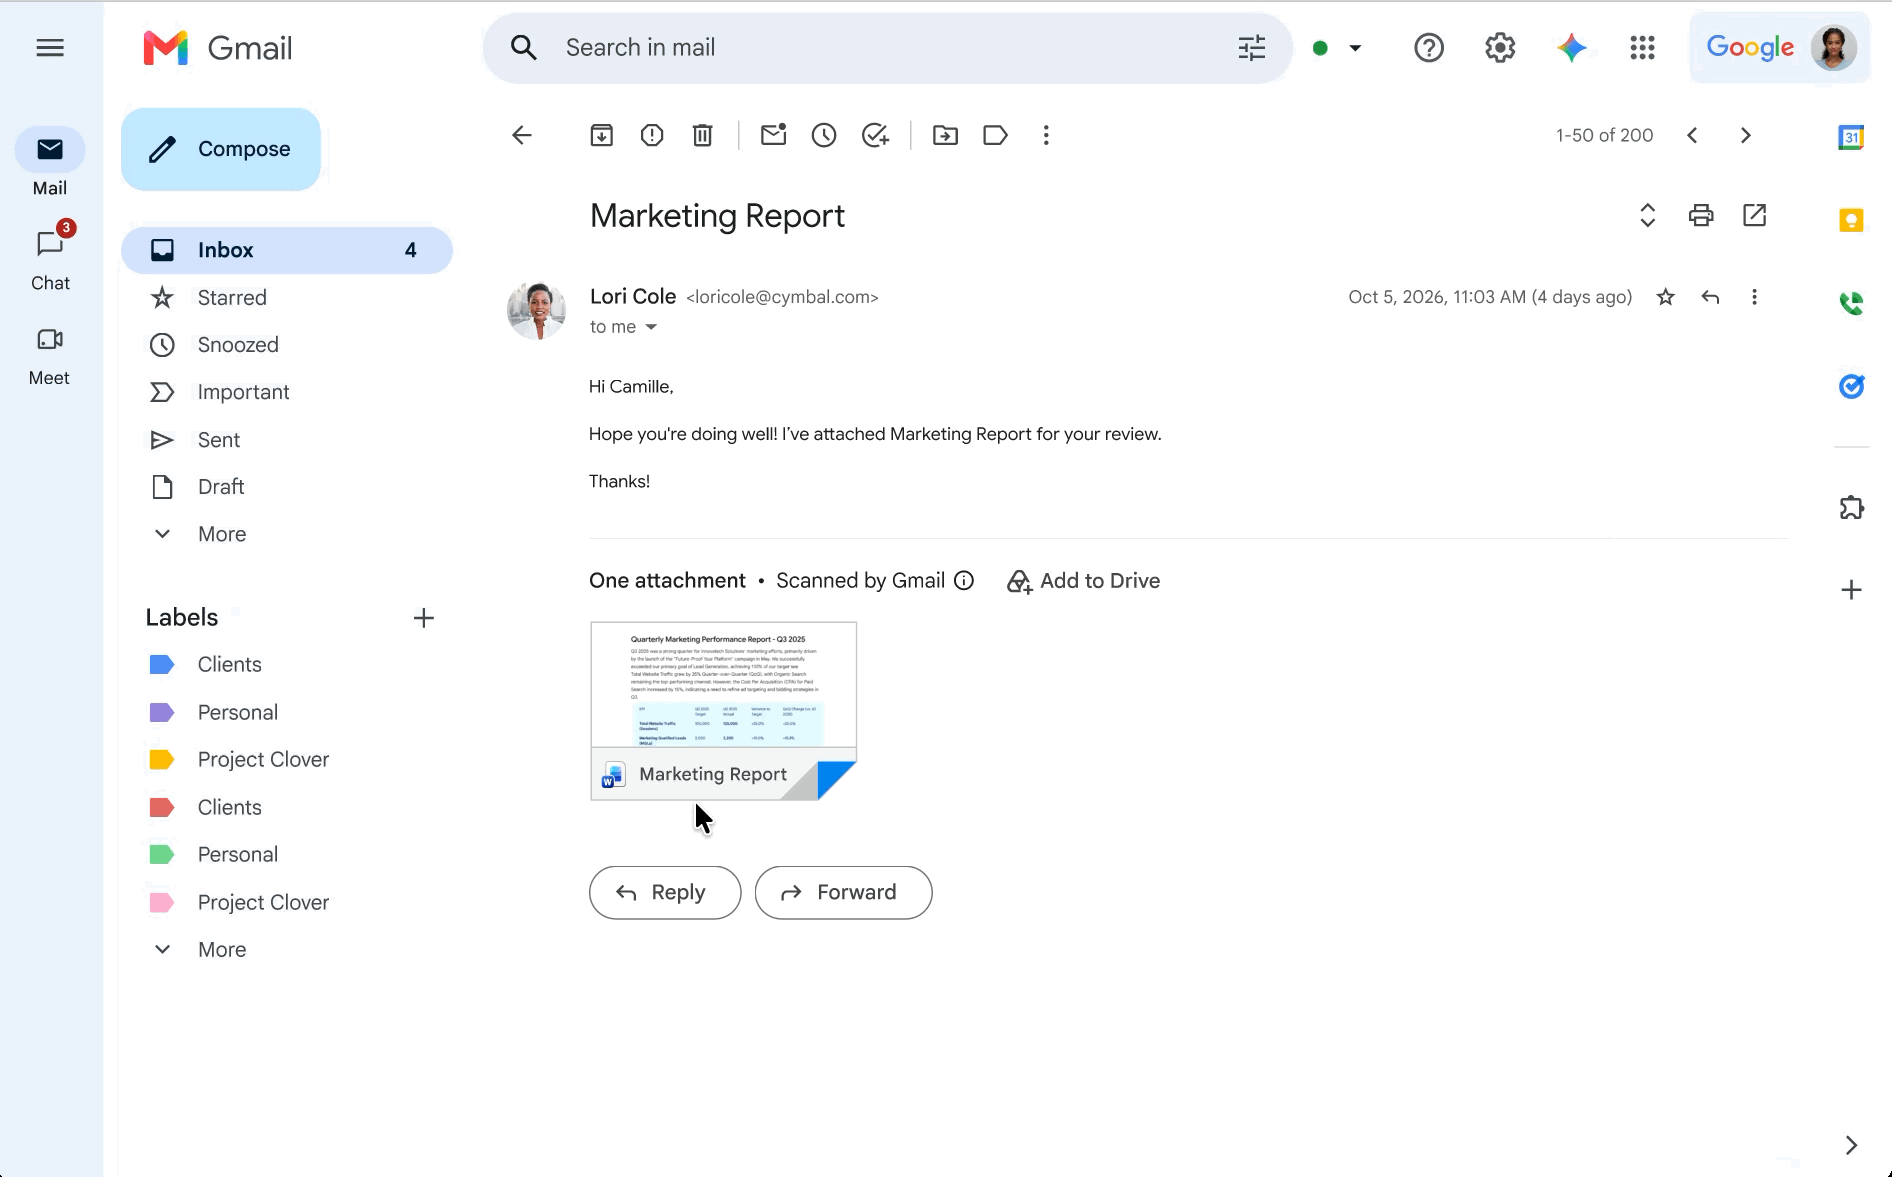The width and height of the screenshot is (1892, 1177).
Task: Open Google Keep side panel
Action: click(1851, 220)
